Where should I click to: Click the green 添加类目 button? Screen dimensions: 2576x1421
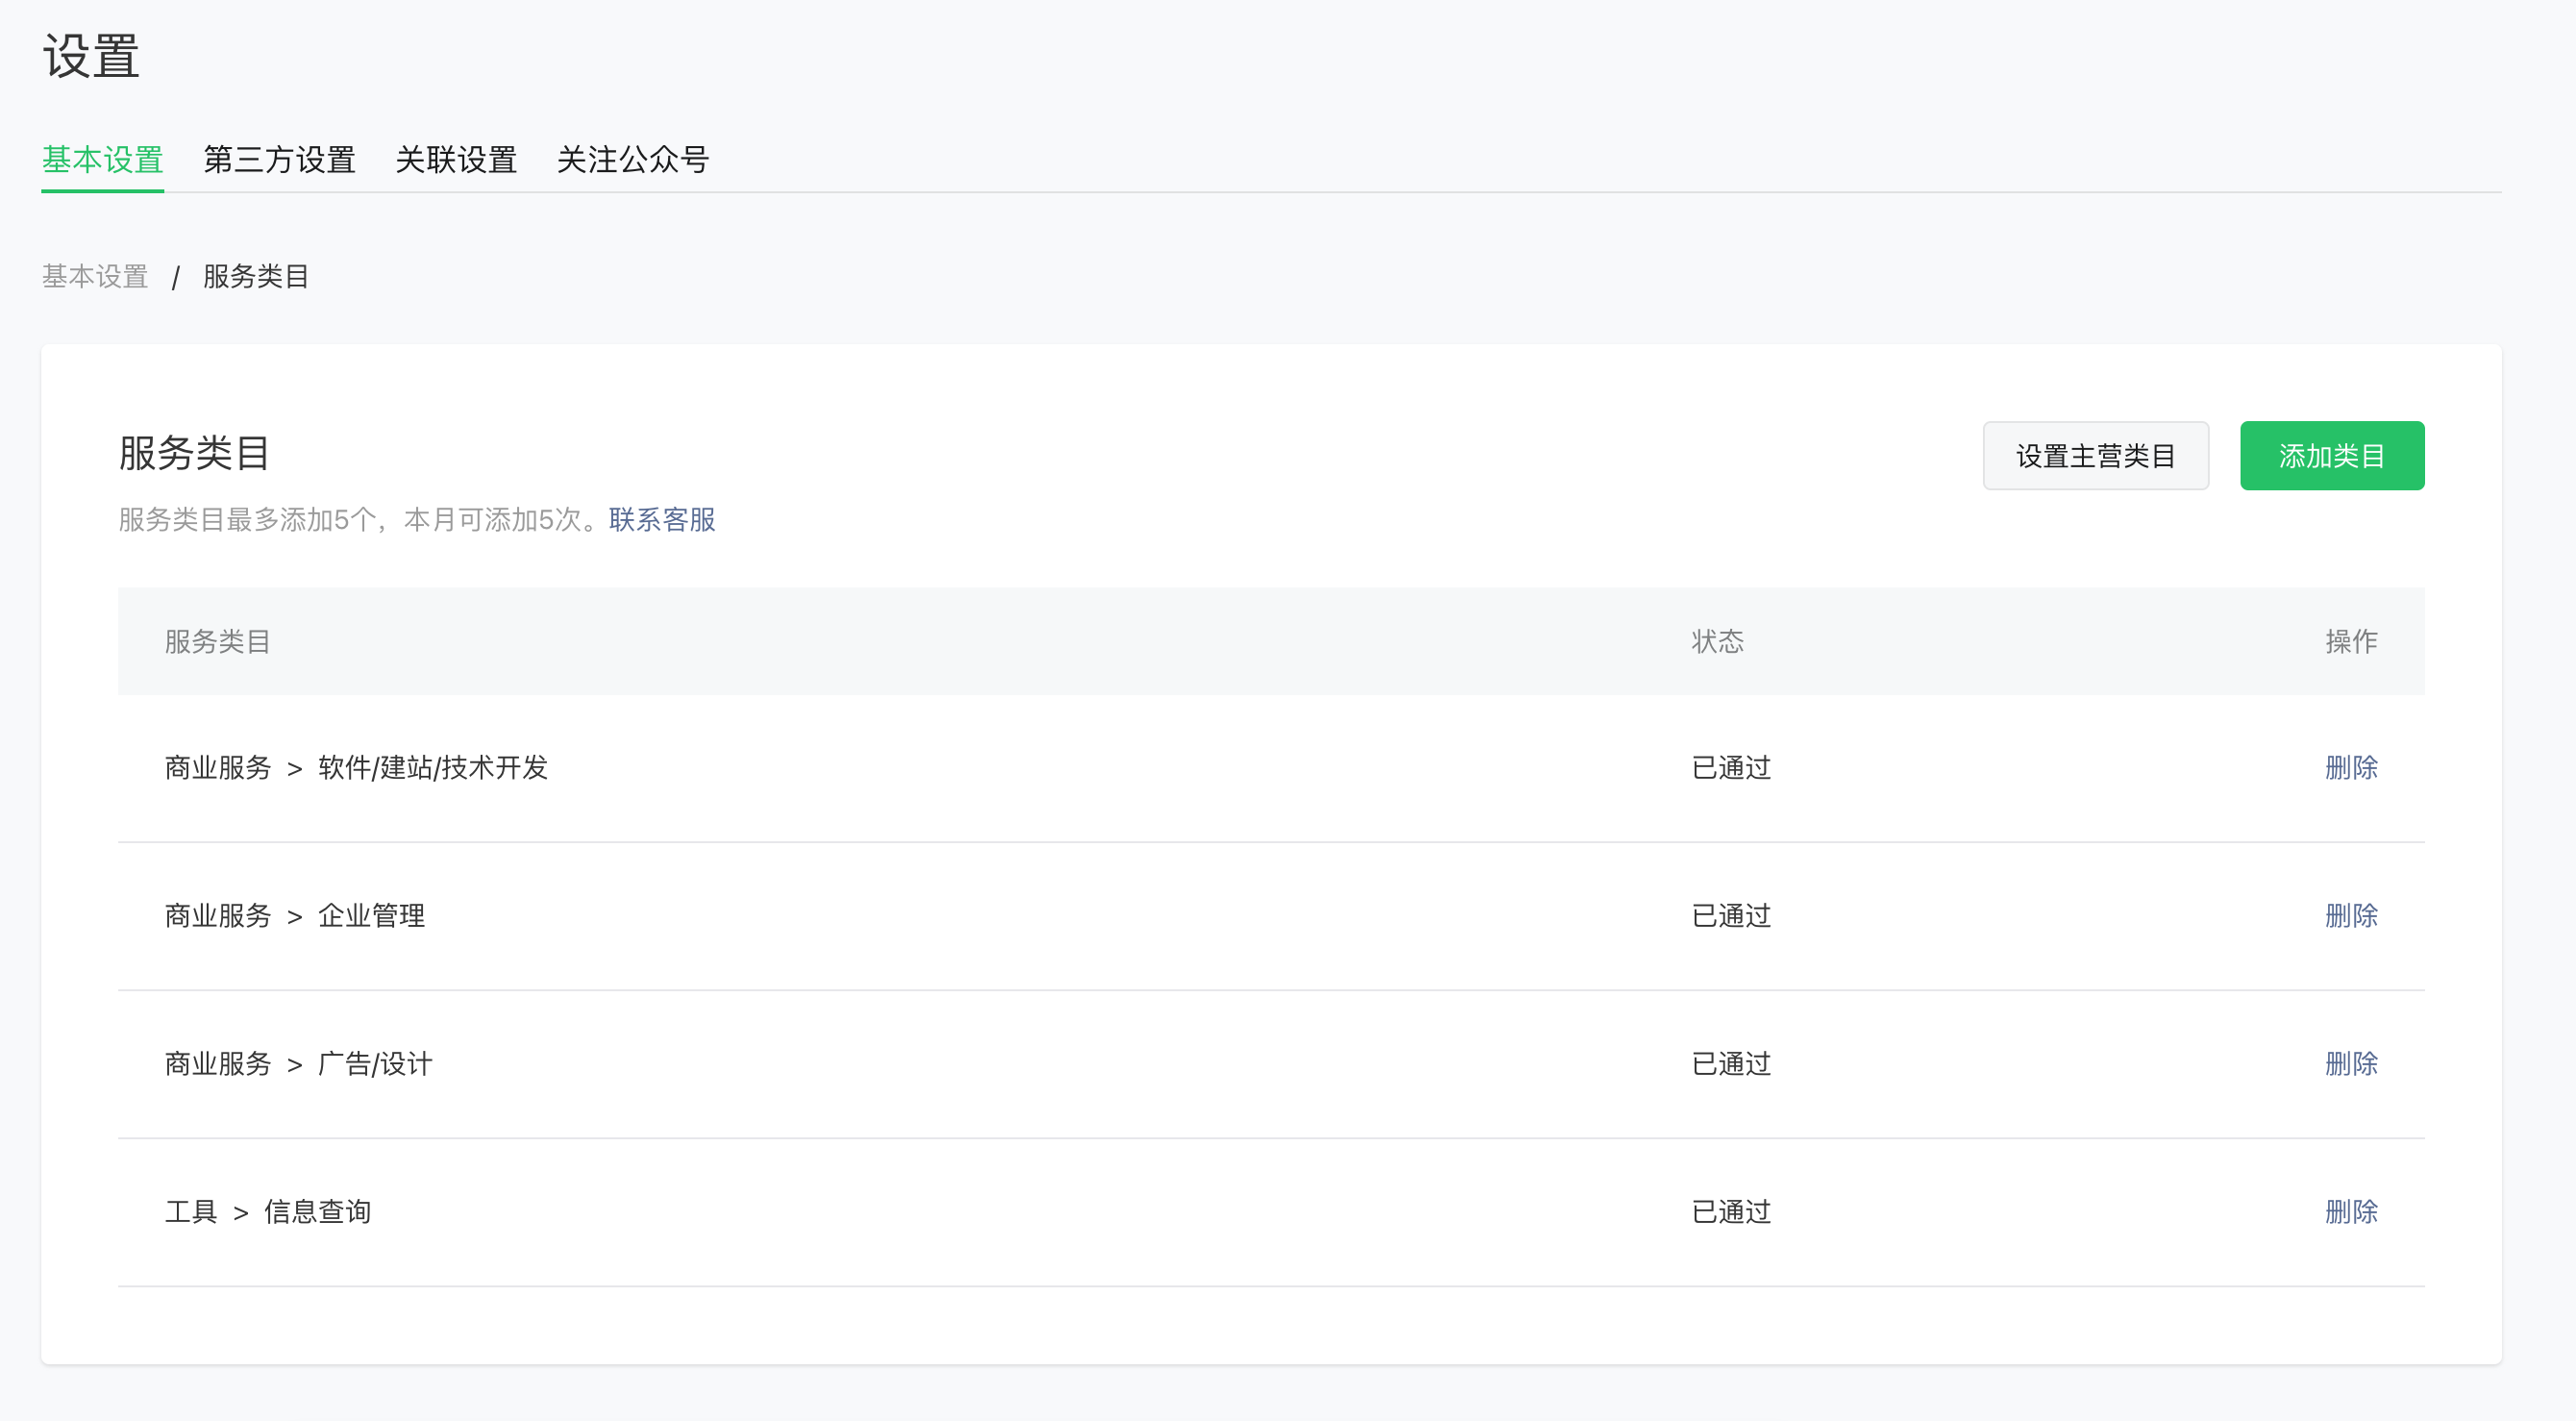(x=2332, y=456)
